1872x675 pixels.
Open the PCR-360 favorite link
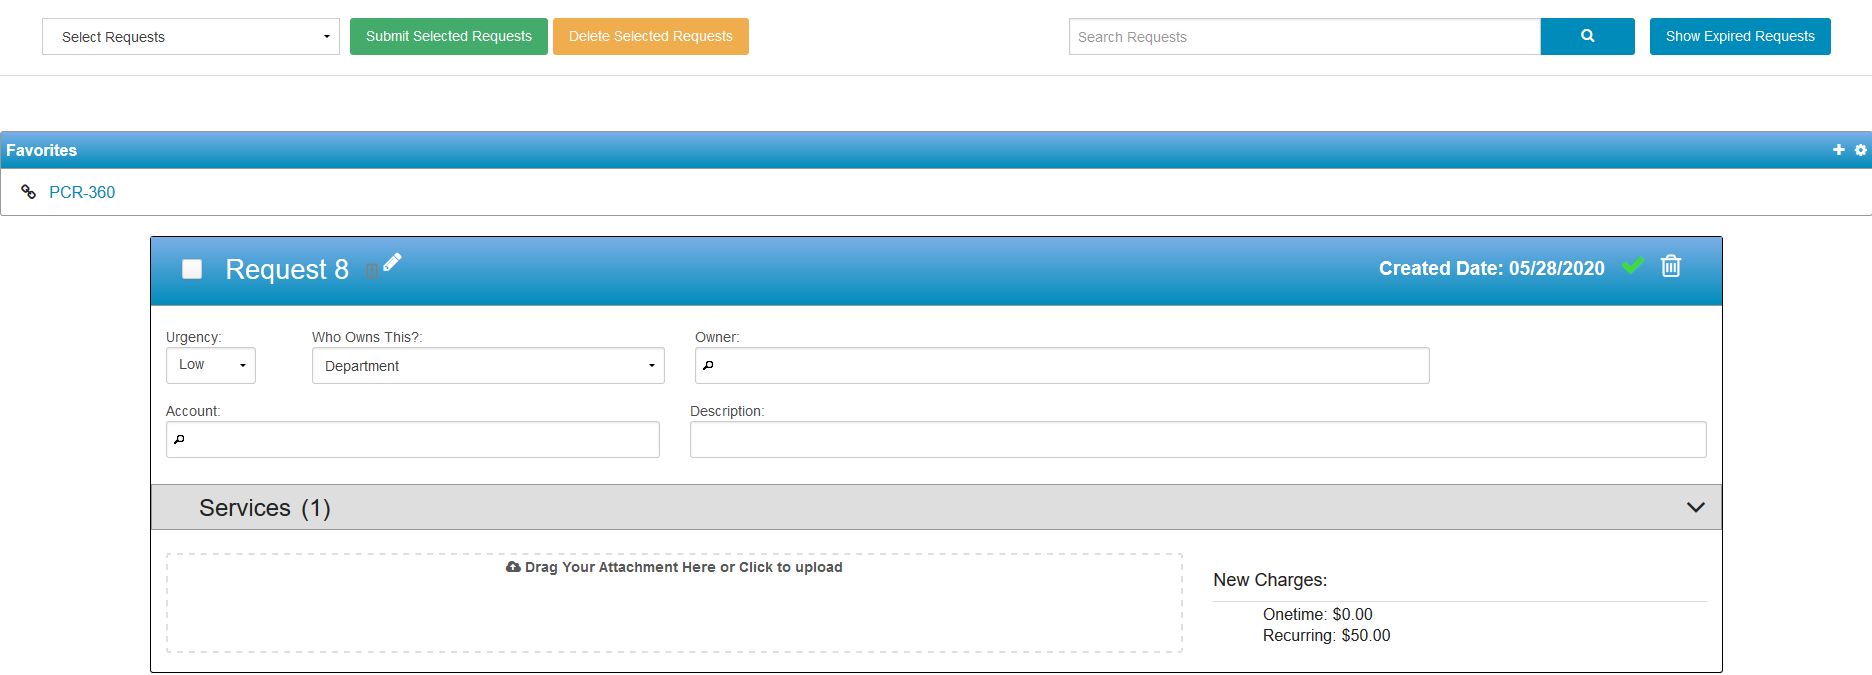(82, 192)
